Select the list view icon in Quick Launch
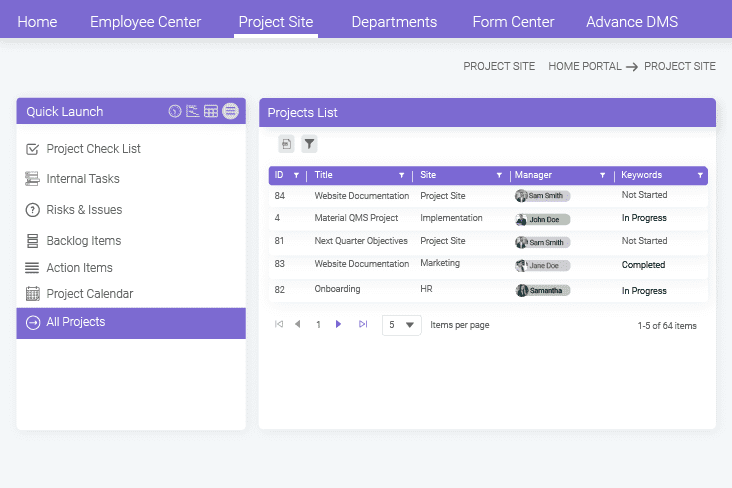The image size is (732, 488). [x=230, y=111]
